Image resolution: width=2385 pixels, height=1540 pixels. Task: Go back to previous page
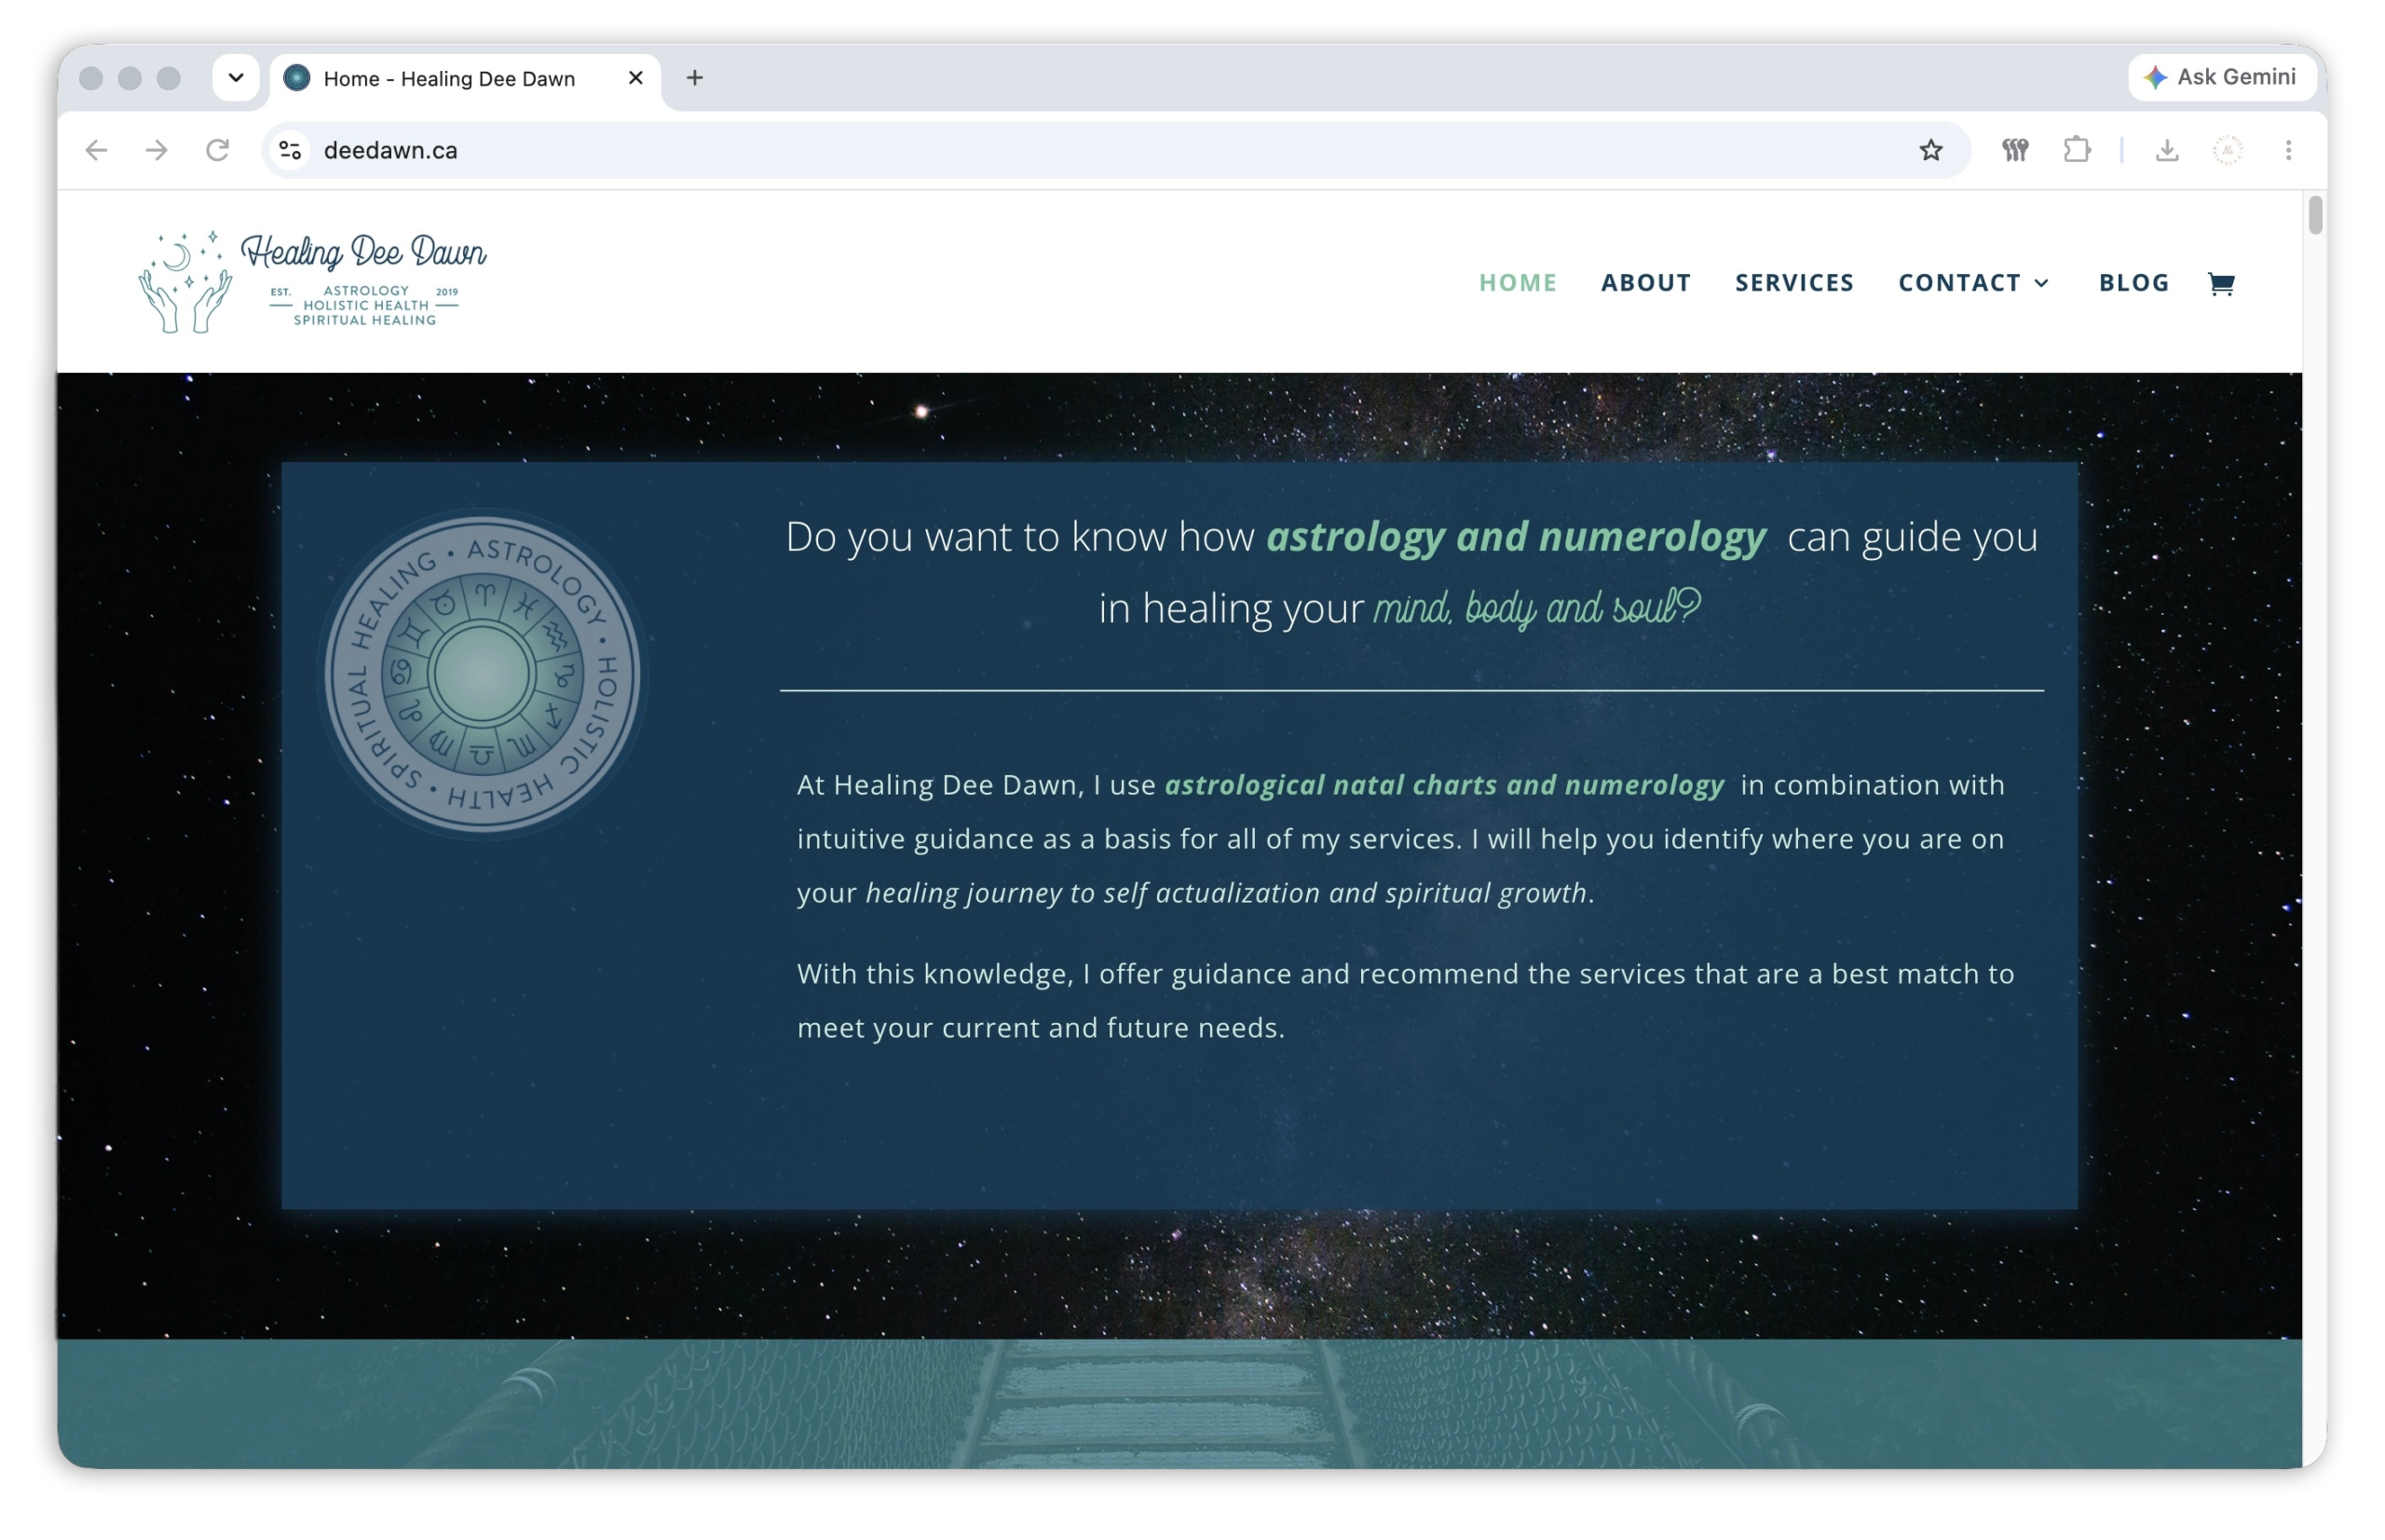[x=96, y=150]
